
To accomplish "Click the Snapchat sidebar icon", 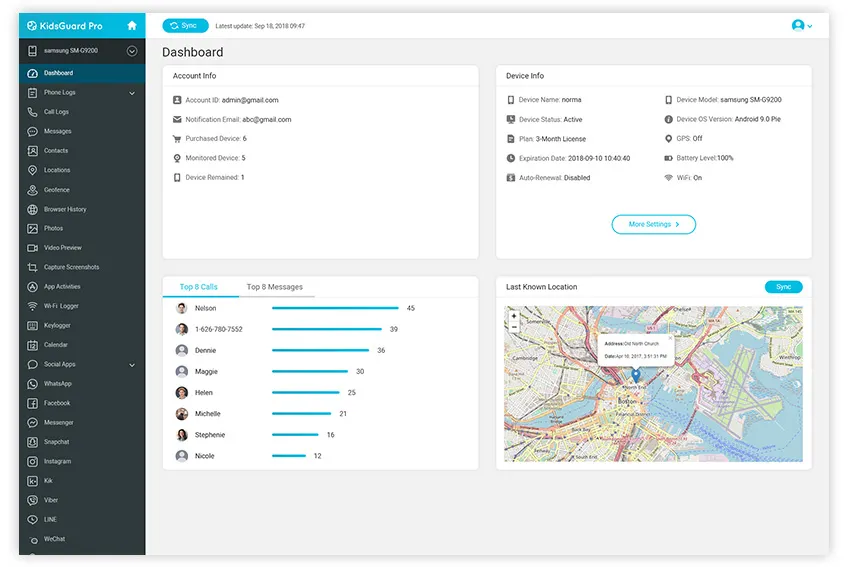I will [33, 442].
